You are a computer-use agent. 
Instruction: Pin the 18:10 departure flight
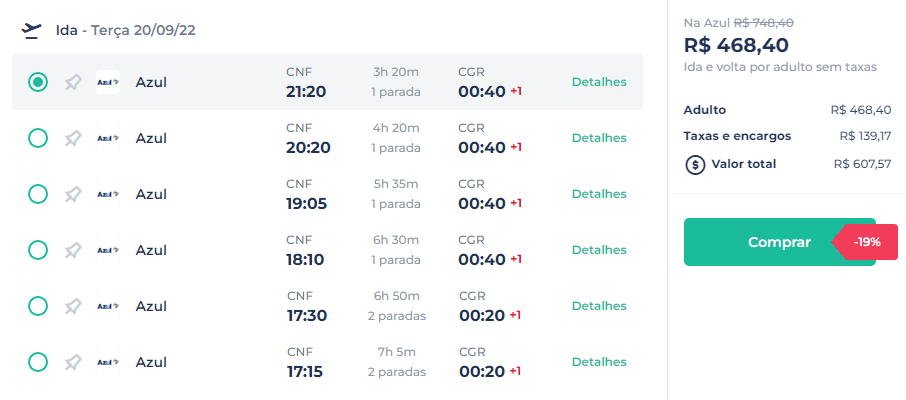click(73, 250)
